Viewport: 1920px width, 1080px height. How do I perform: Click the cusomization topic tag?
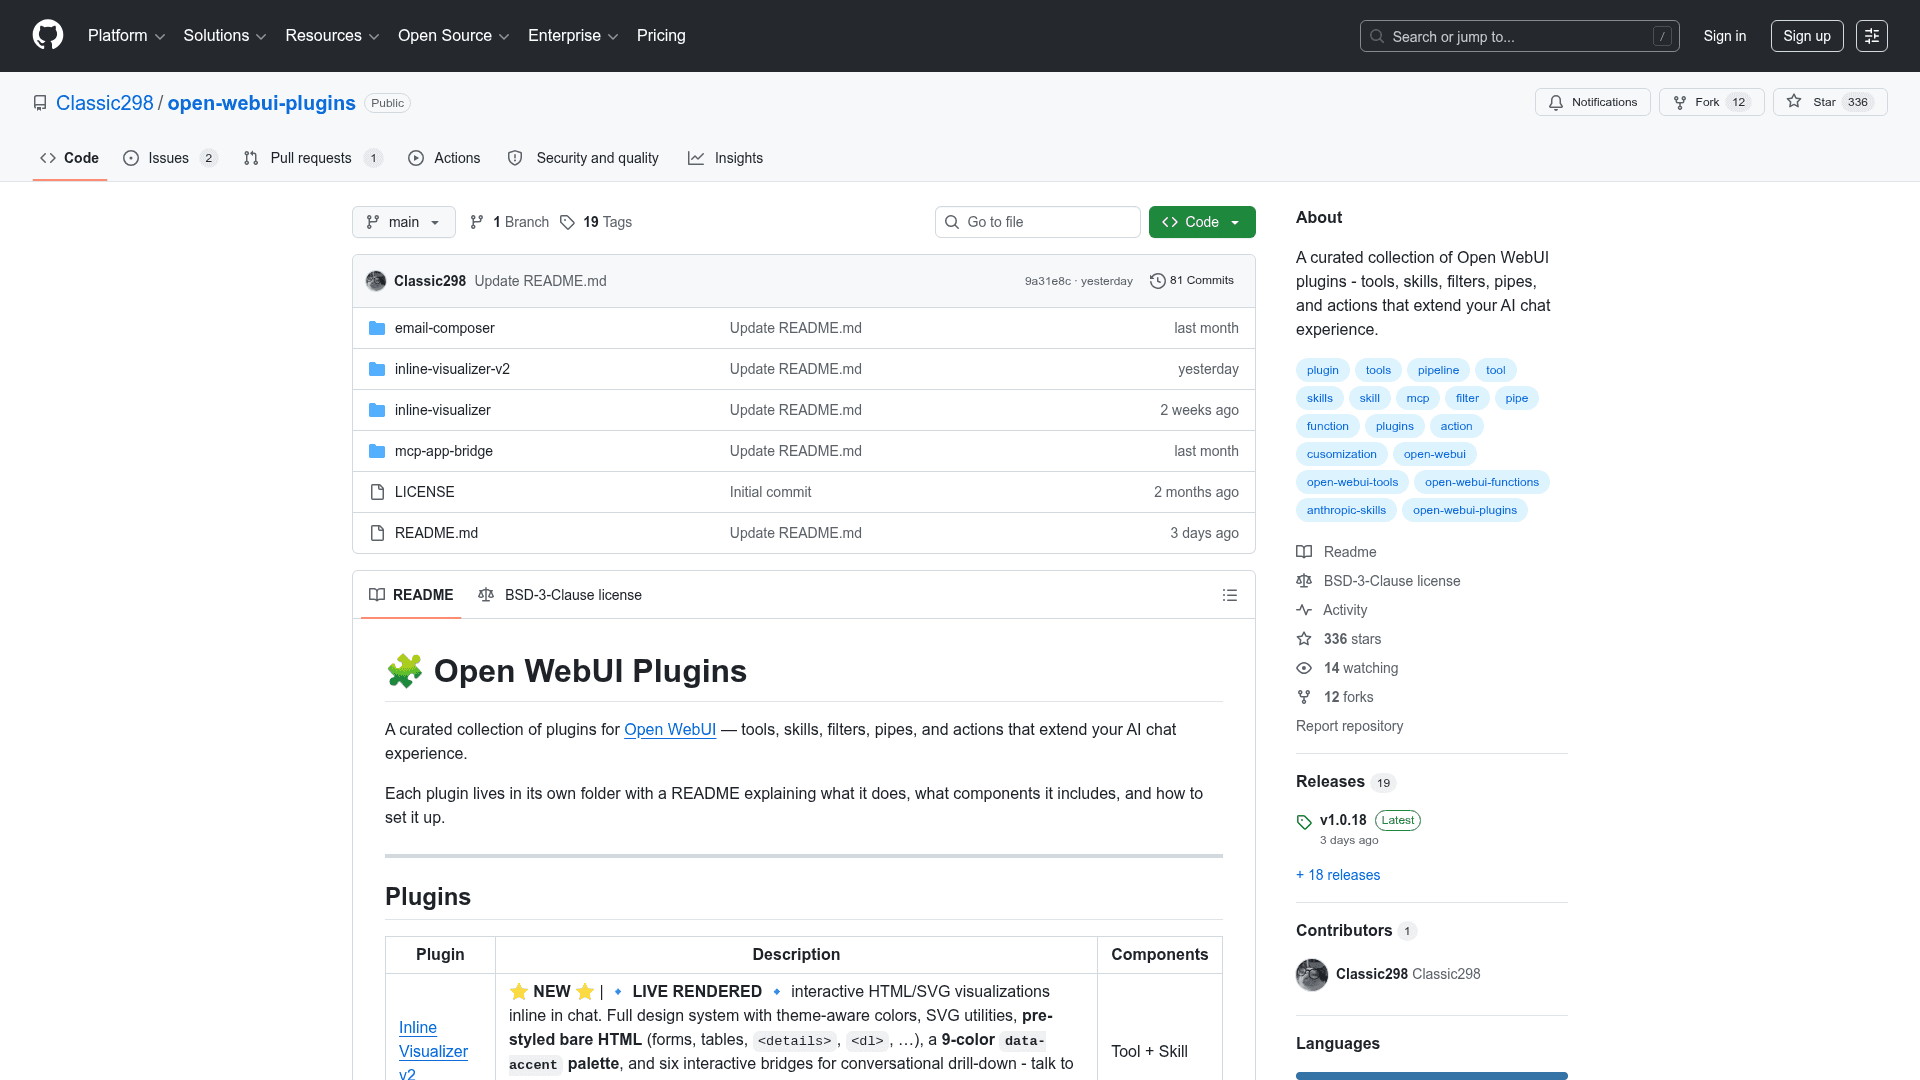pos(1341,454)
